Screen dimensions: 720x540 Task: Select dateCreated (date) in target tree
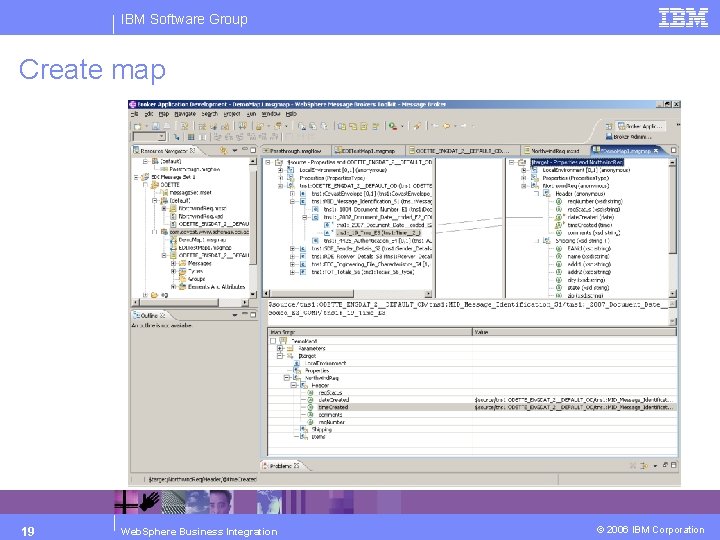[591, 217]
